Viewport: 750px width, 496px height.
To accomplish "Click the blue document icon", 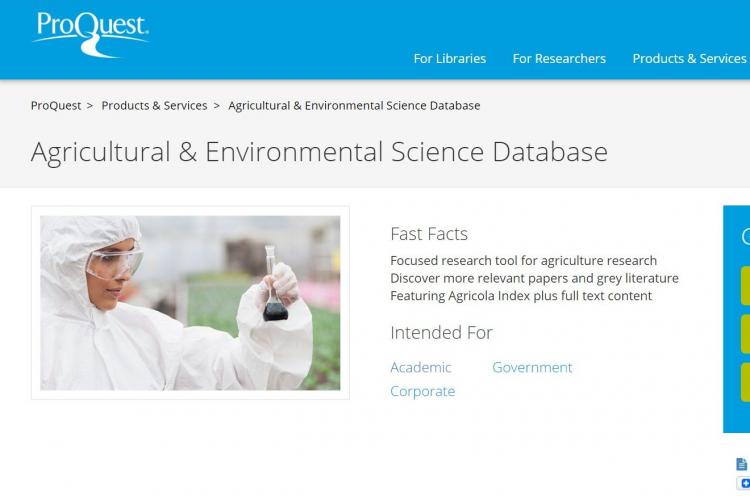I will pyautogui.click(x=741, y=464).
